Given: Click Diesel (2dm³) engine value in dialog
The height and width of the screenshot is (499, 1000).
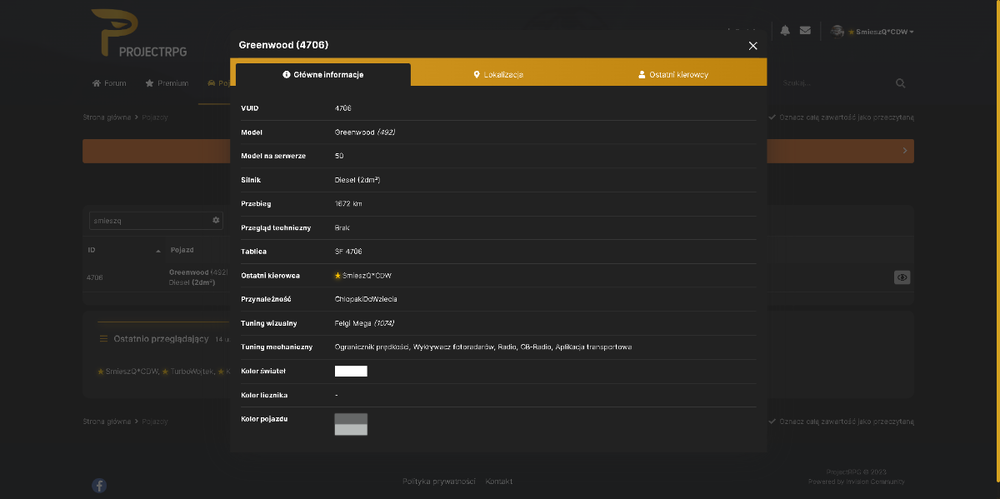Looking at the screenshot, I should (x=357, y=180).
